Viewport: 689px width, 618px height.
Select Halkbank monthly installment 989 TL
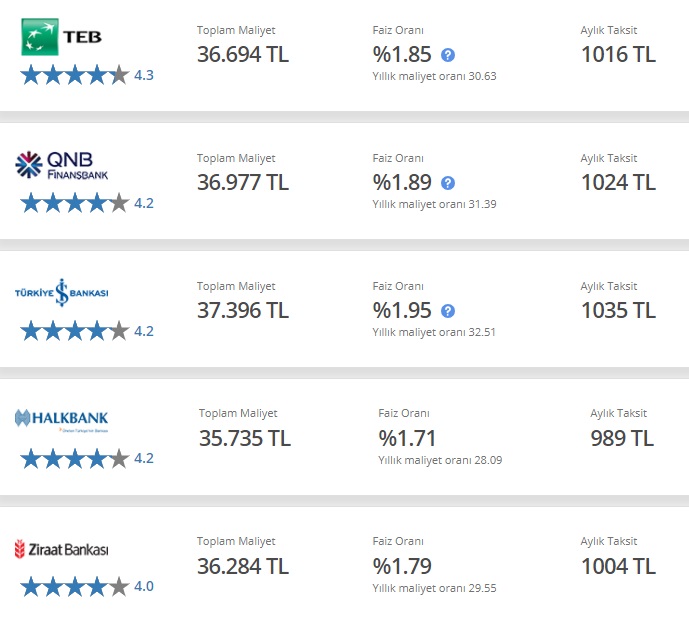coord(622,438)
